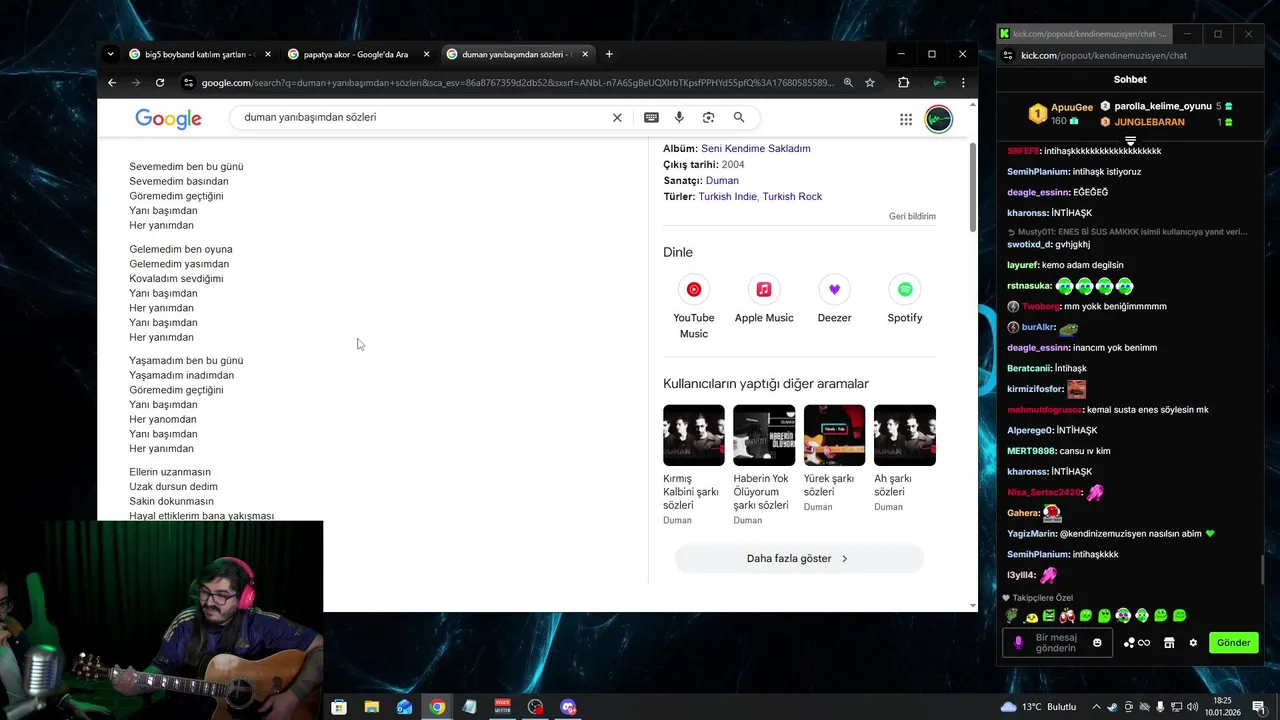This screenshot has height=720, width=1280.
Task: Open Discord from taskbar
Action: 569,707
